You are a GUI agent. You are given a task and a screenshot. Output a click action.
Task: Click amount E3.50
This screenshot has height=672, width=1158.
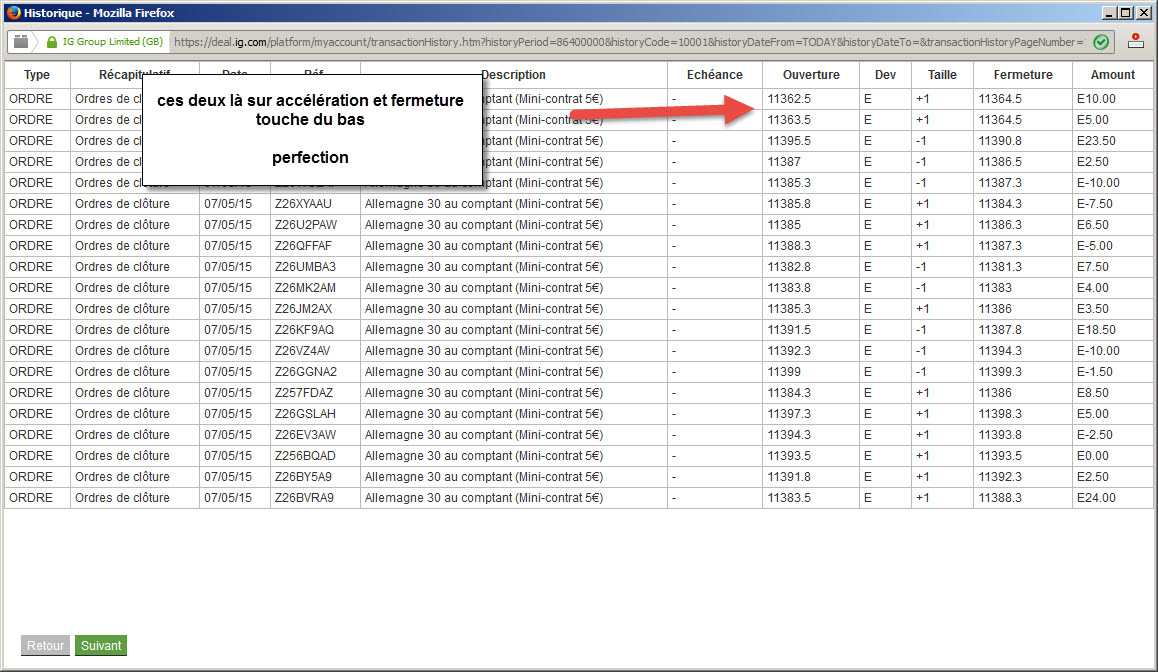click(1093, 309)
